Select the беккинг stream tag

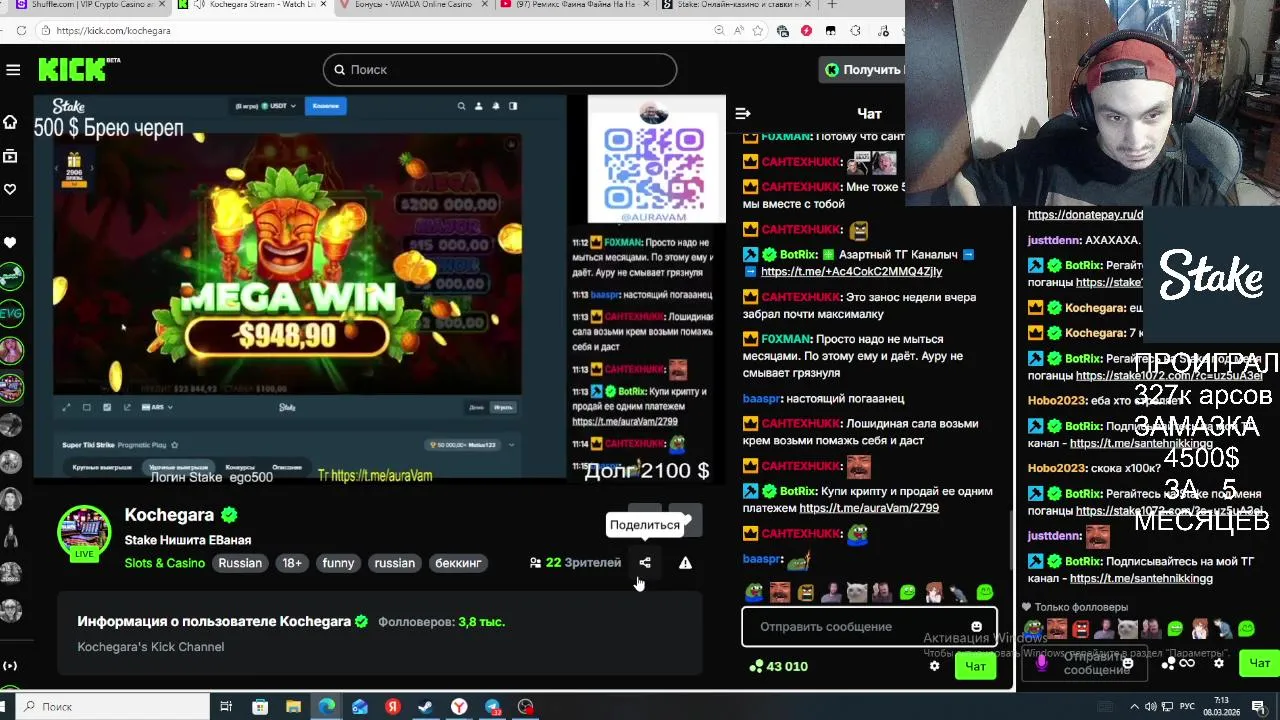458,563
